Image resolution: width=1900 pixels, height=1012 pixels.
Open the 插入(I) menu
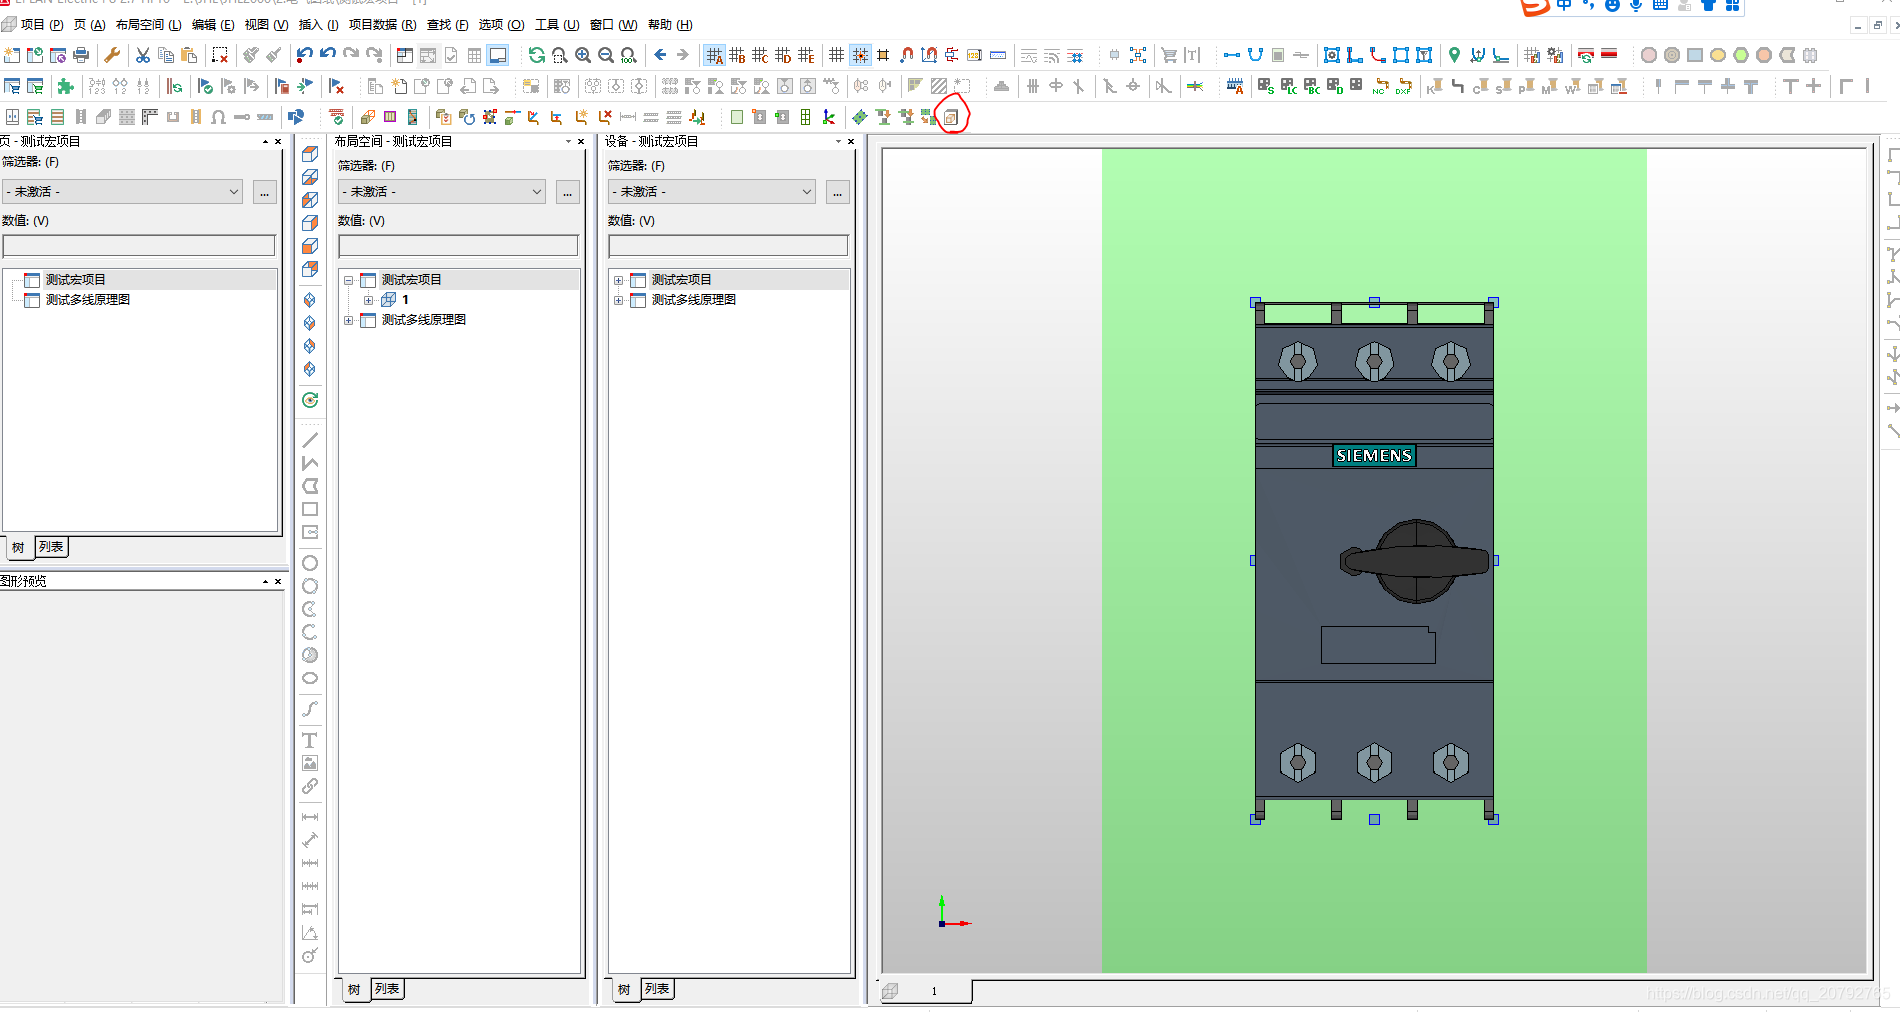pyautogui.click(x=319, y=25)
